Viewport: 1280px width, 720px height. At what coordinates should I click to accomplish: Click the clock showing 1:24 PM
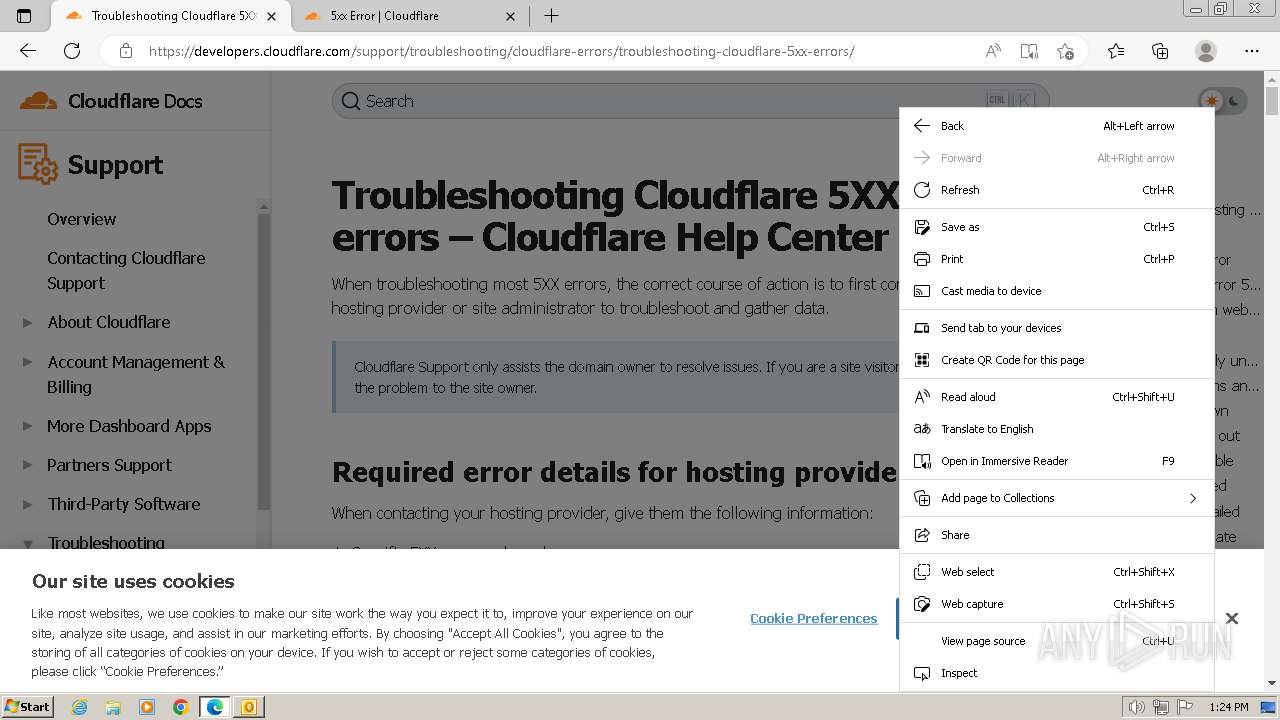[1229, 707]
